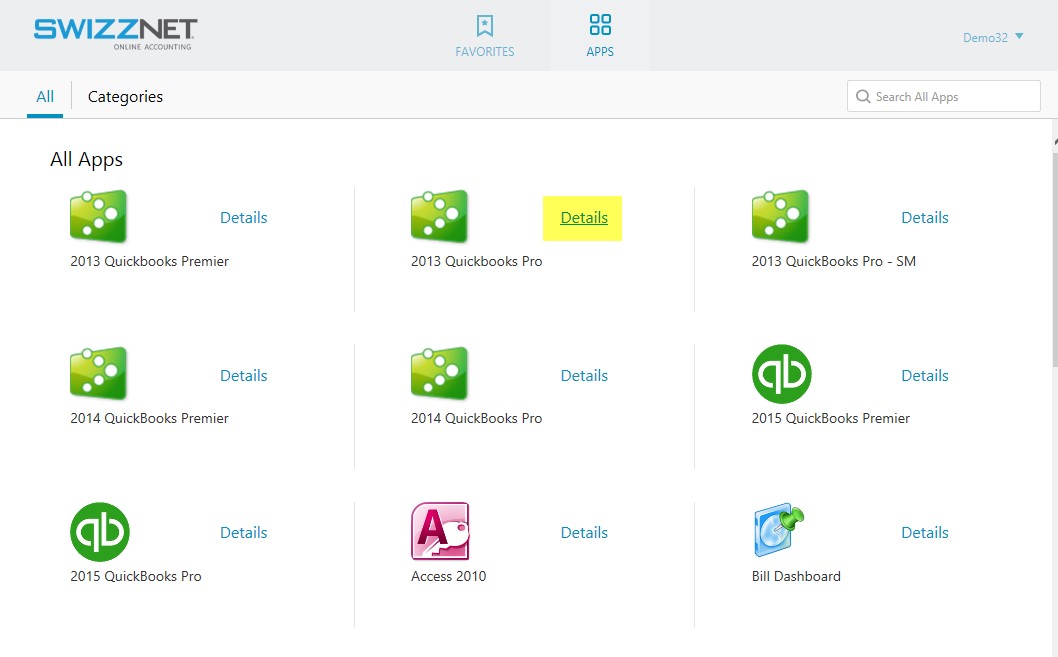Select the Access 2010 label
This screenshot has height=657, width=1058.
tap(449, 577)
